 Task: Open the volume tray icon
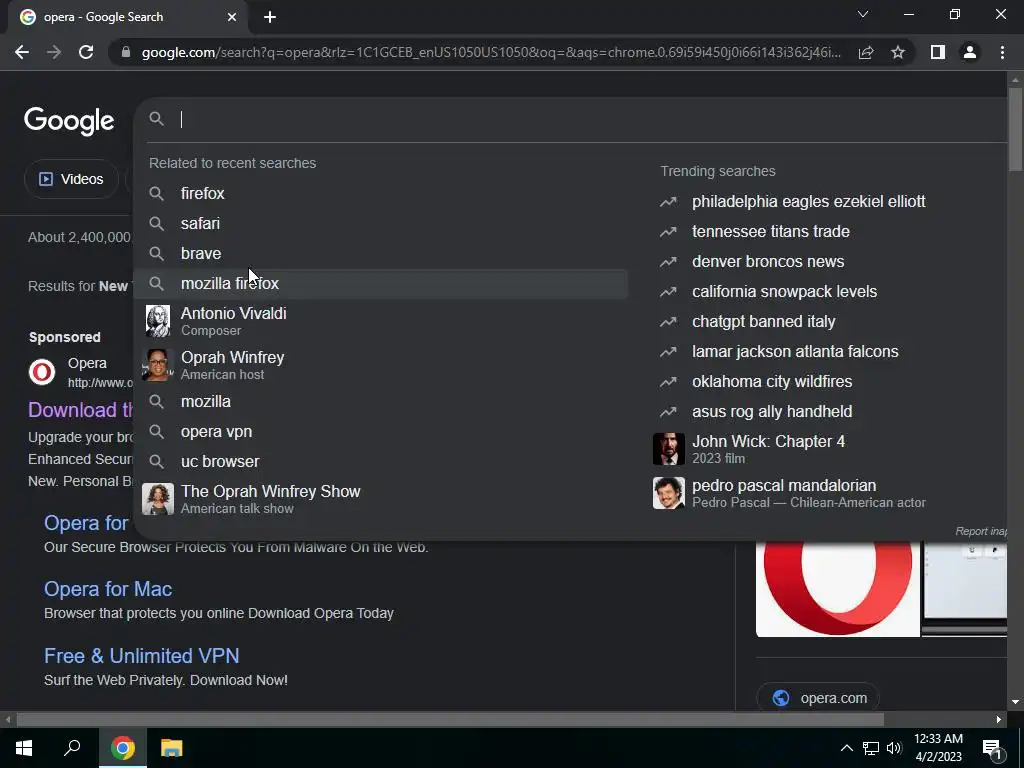point(894,748)
